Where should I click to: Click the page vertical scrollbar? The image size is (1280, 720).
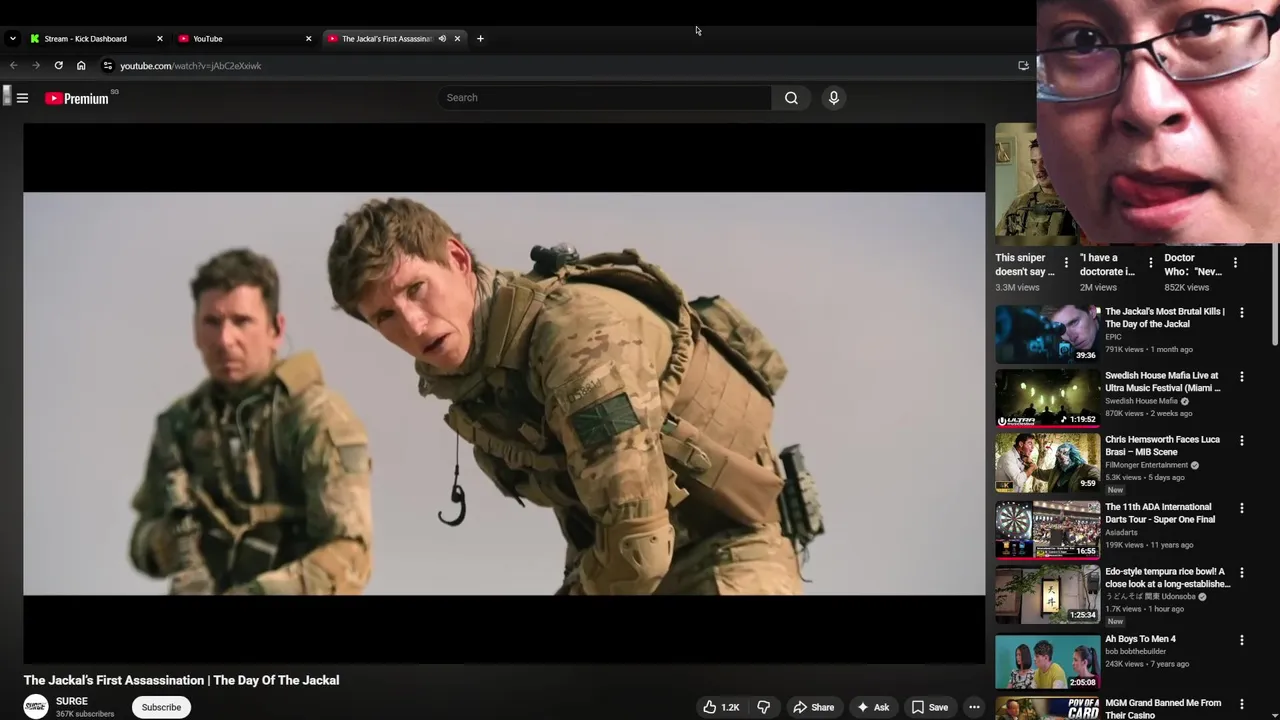coord(1275,295)
